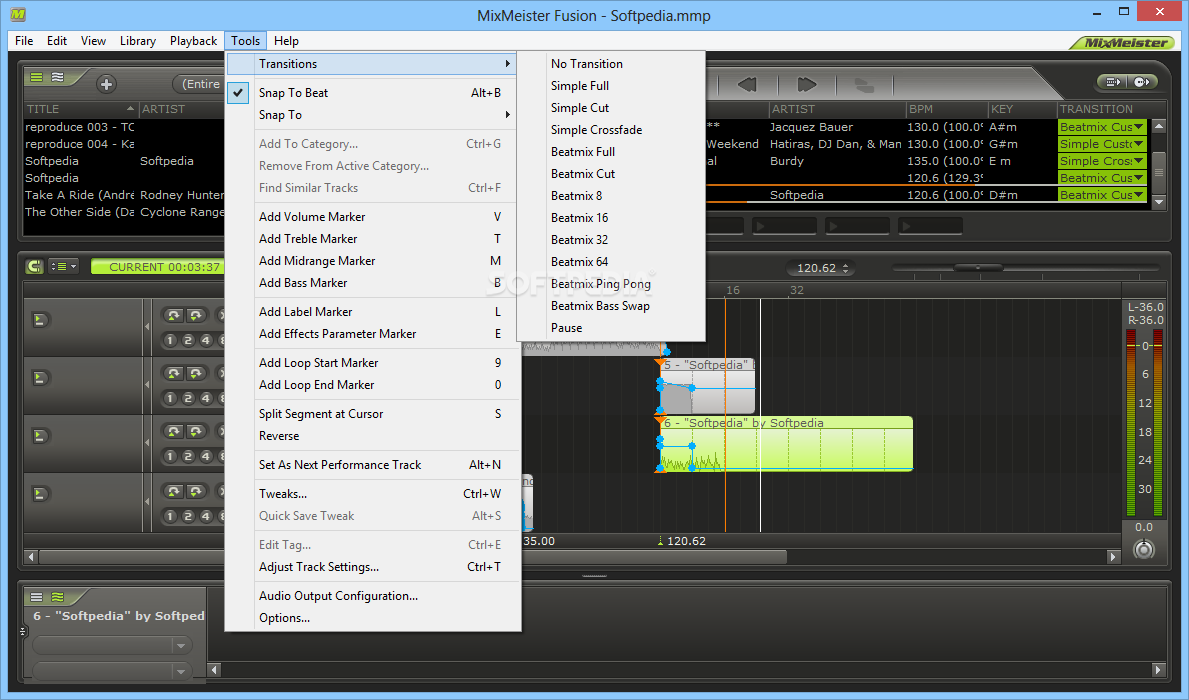Click the fourth timeline track play icon

(40, 494)
